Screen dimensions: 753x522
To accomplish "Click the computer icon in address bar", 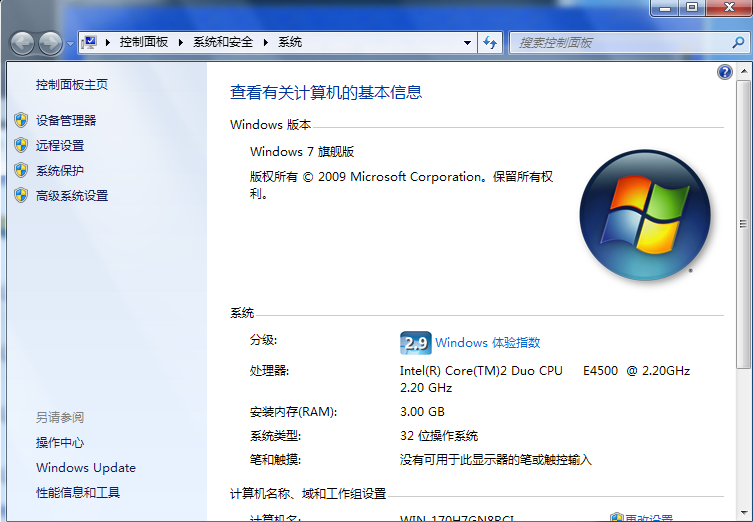I will pos(89,43).
